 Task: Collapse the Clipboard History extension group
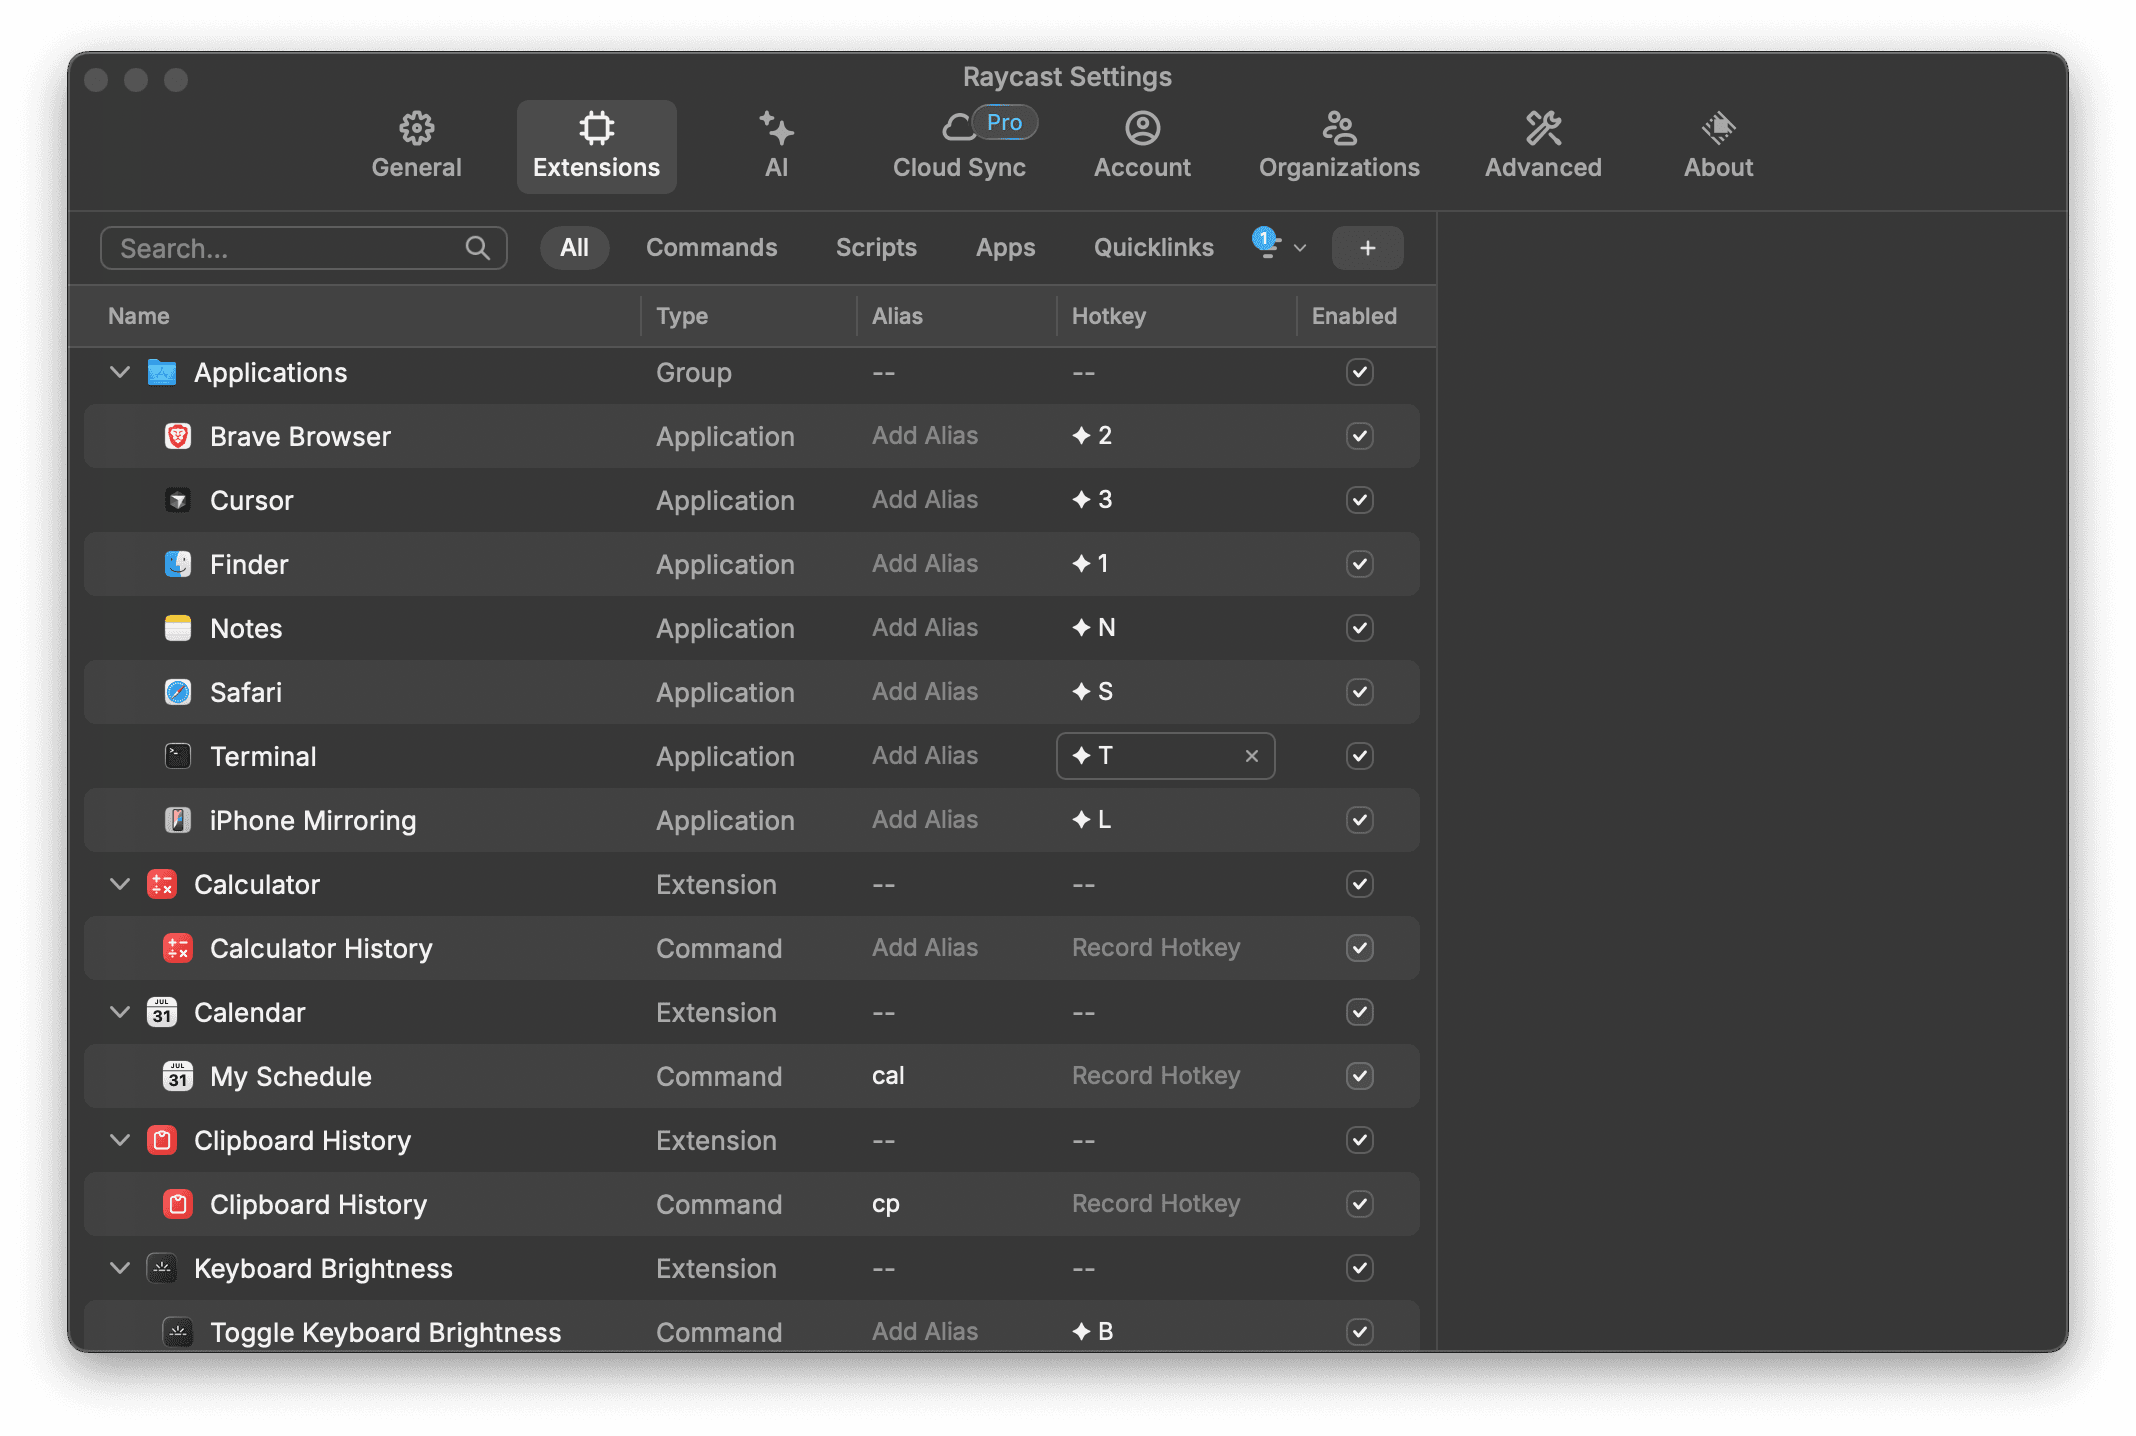[120, 1140]
